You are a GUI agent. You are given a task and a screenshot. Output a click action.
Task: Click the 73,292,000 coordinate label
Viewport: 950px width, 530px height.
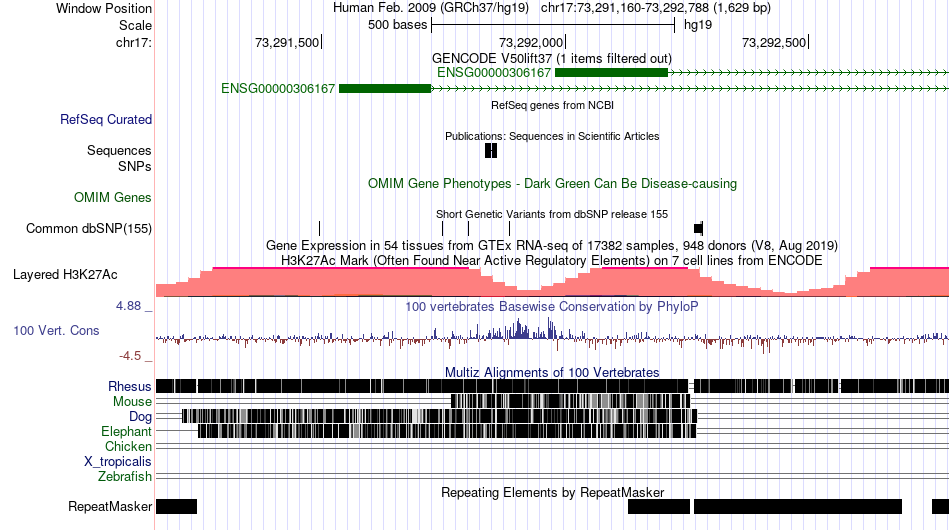[x=531, y=42]
